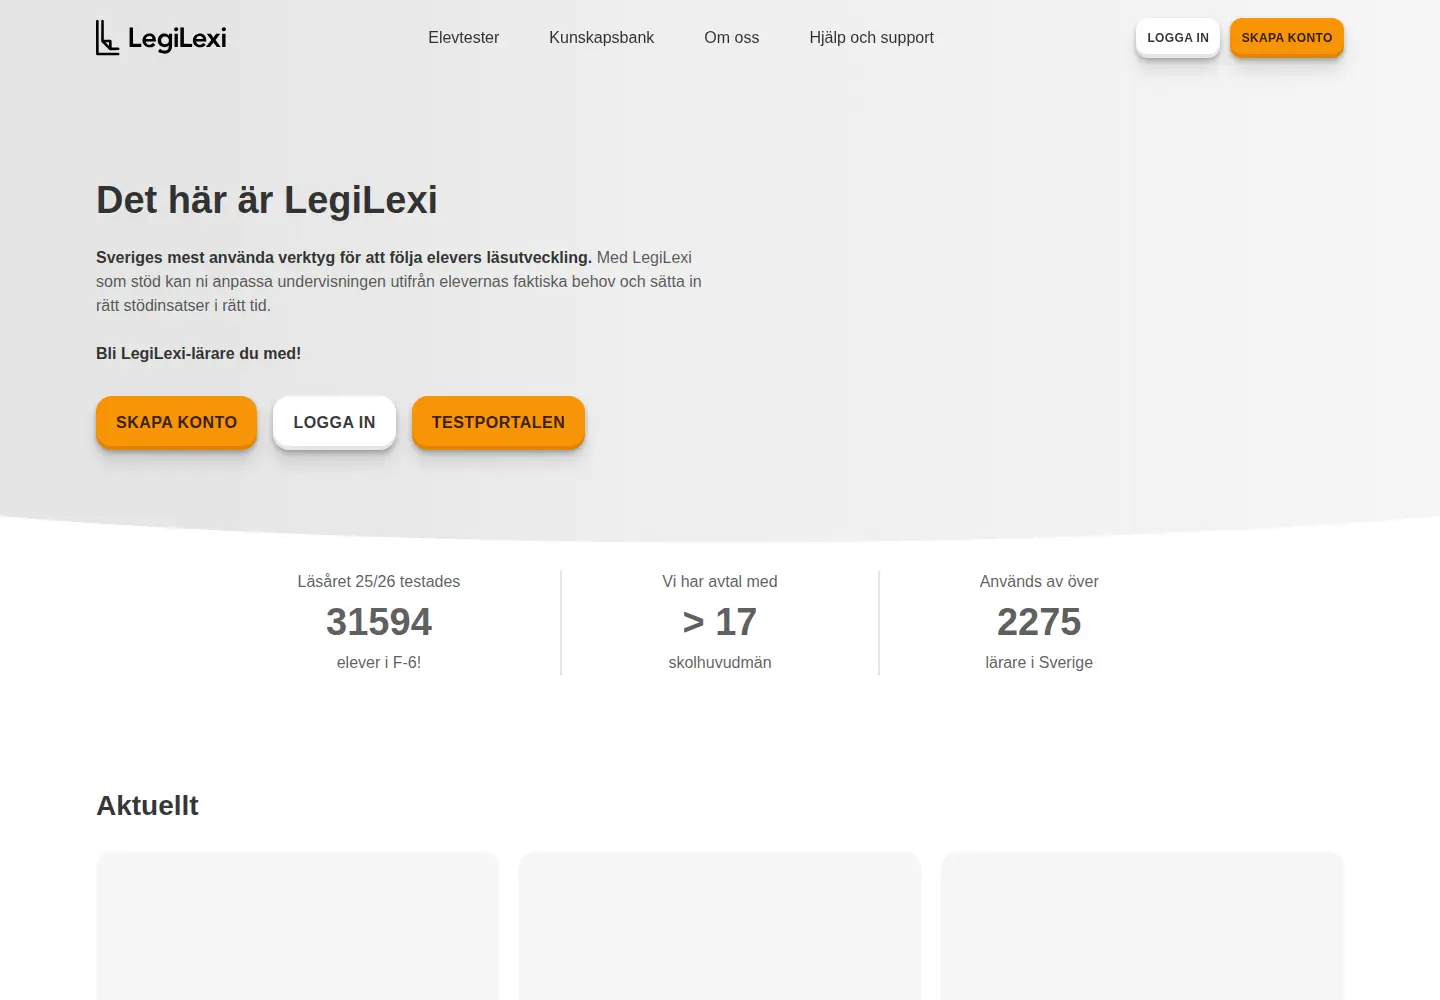Click the text 'Används av över'
The image size is (1440, 1000).
click(x=1039, y=581)
